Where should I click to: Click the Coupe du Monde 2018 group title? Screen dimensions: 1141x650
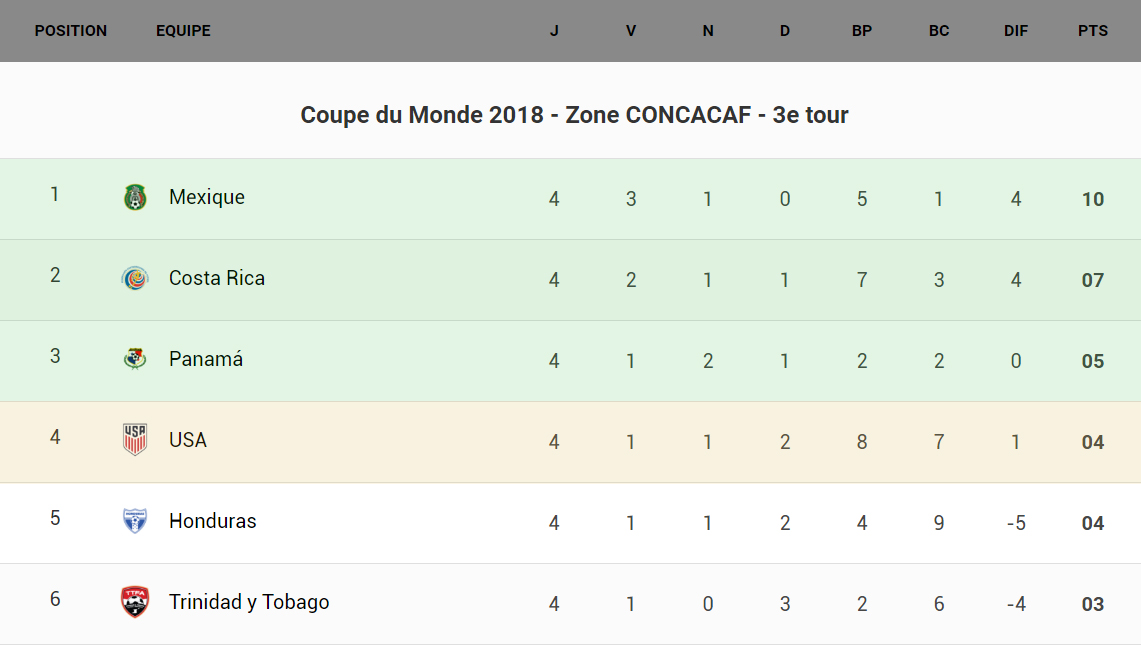(x=574, y=115)
